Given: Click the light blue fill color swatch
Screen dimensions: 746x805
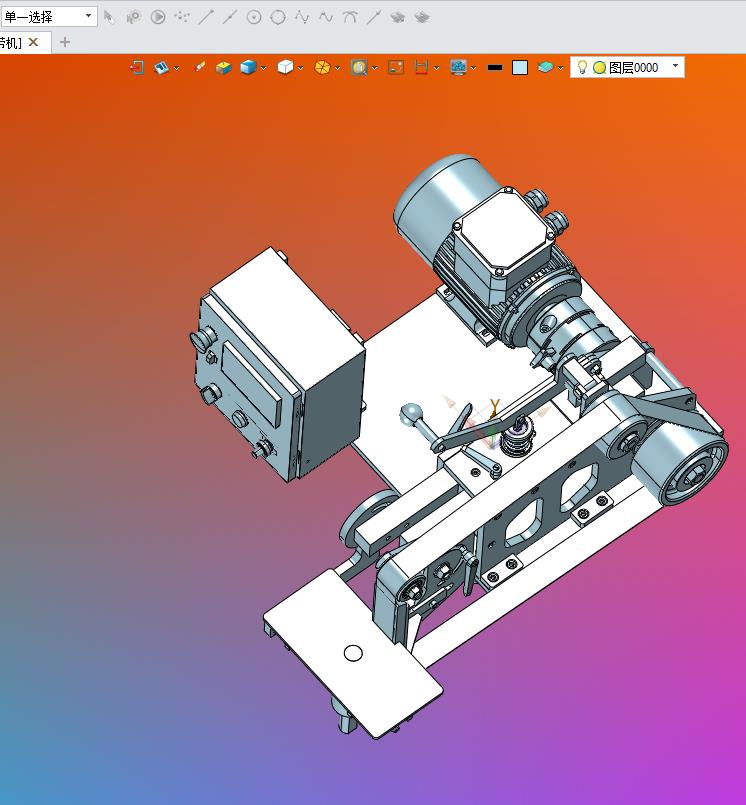Looking at the screenshot, I should 520,68.
